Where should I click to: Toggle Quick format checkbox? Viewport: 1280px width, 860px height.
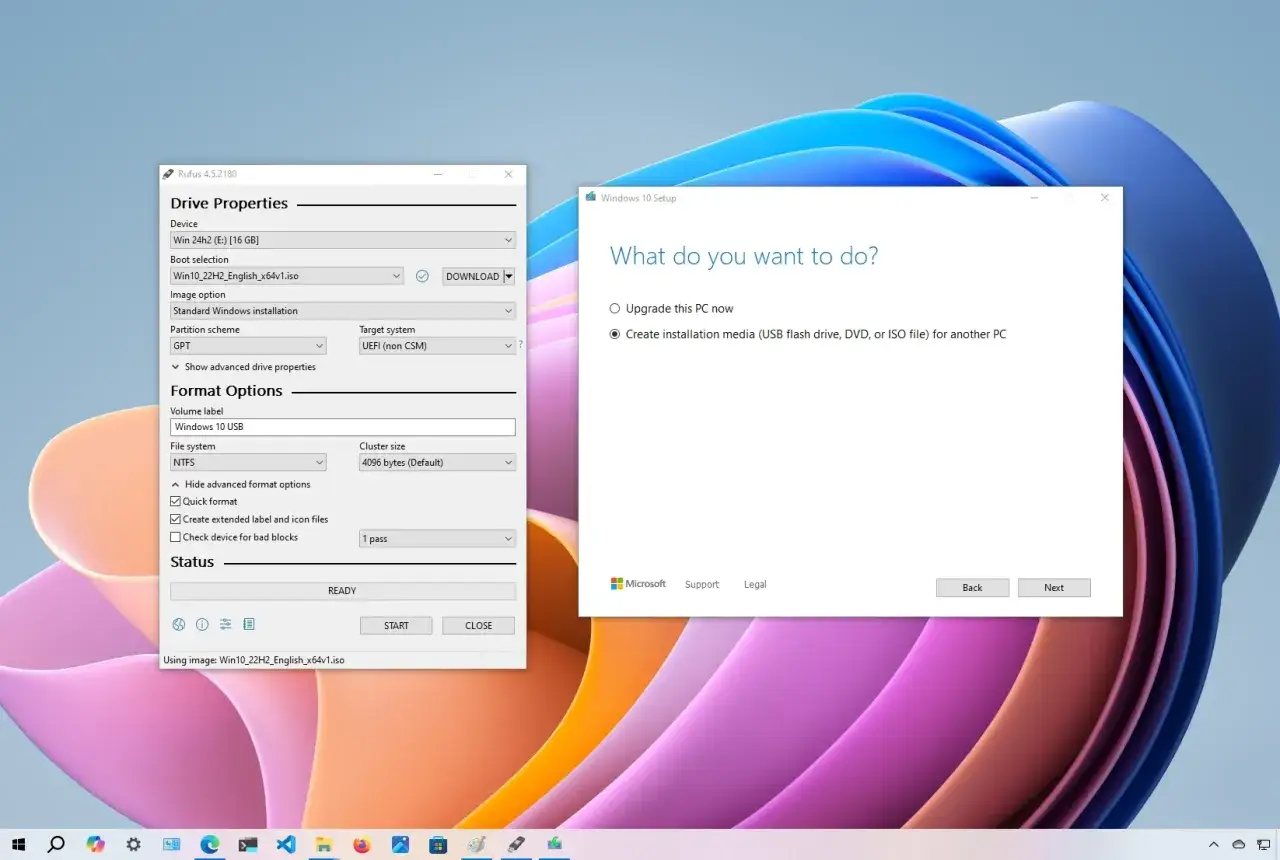tap(176, 501)
